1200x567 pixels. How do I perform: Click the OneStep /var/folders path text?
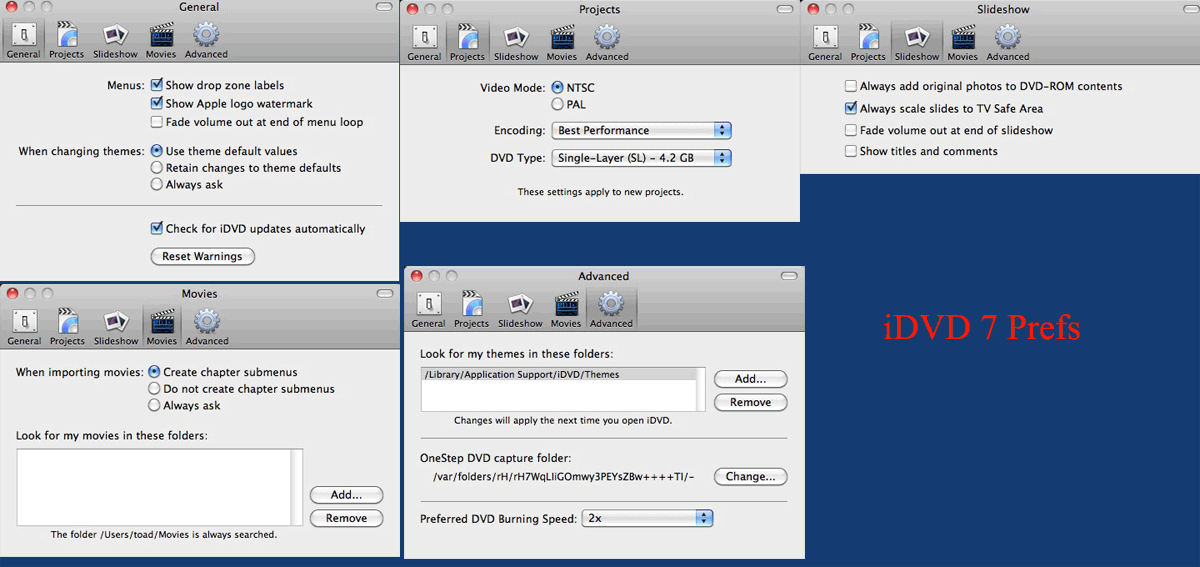coord(564,477)
